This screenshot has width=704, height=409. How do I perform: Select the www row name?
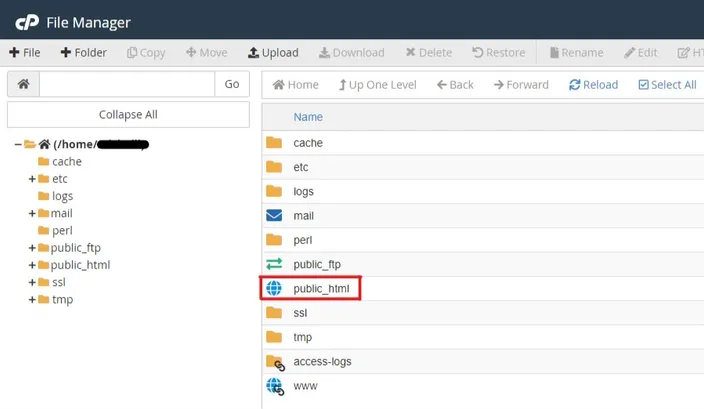[305, 386]
